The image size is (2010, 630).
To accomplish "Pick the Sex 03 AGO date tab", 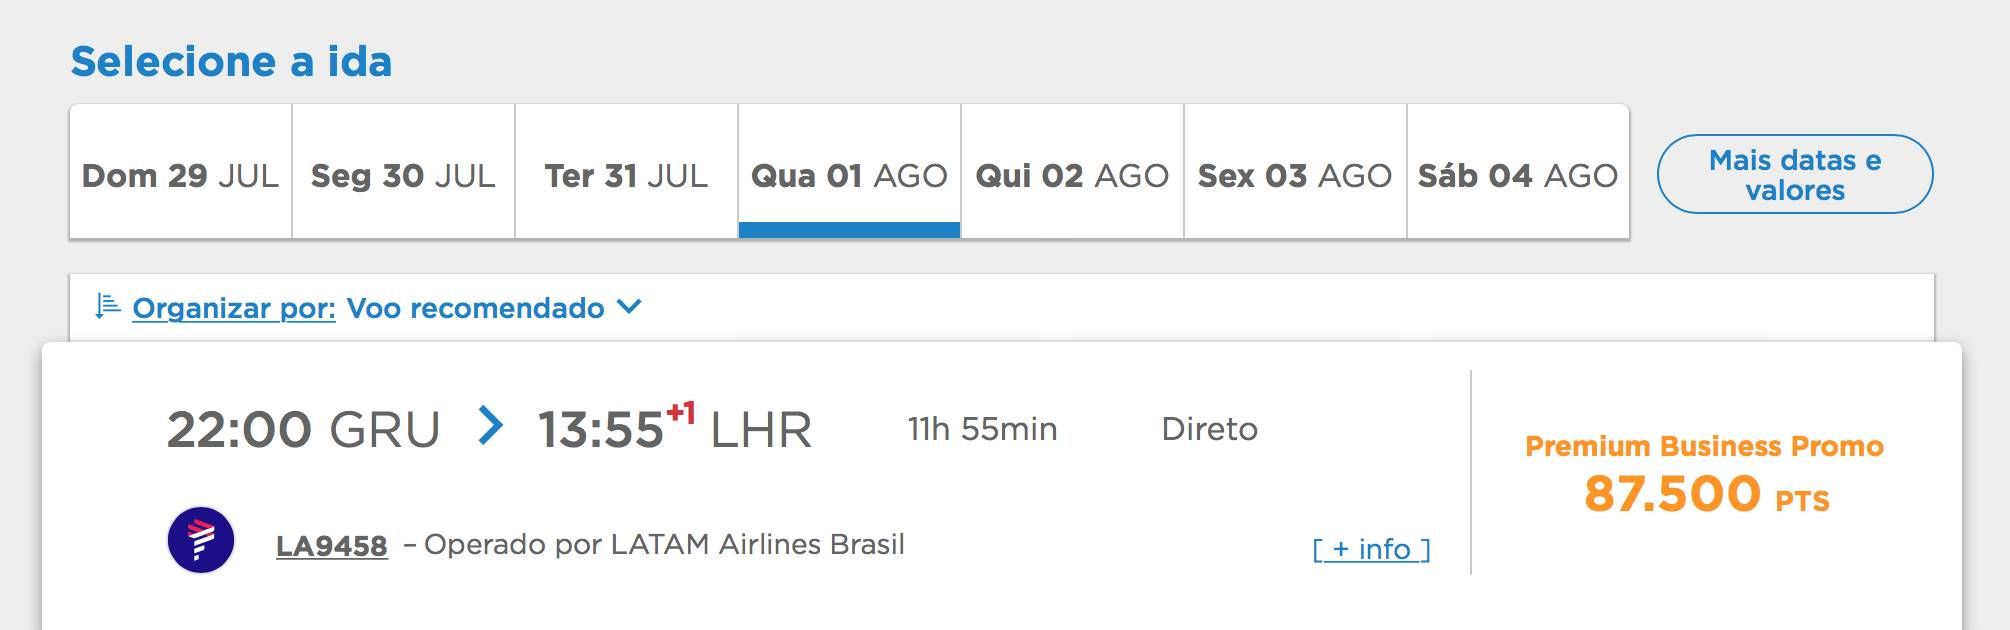I will tap(1295, 172).
